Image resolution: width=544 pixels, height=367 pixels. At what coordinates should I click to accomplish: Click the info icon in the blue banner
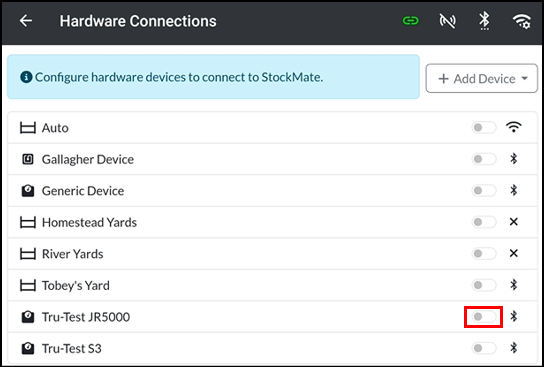click(26, 77)
